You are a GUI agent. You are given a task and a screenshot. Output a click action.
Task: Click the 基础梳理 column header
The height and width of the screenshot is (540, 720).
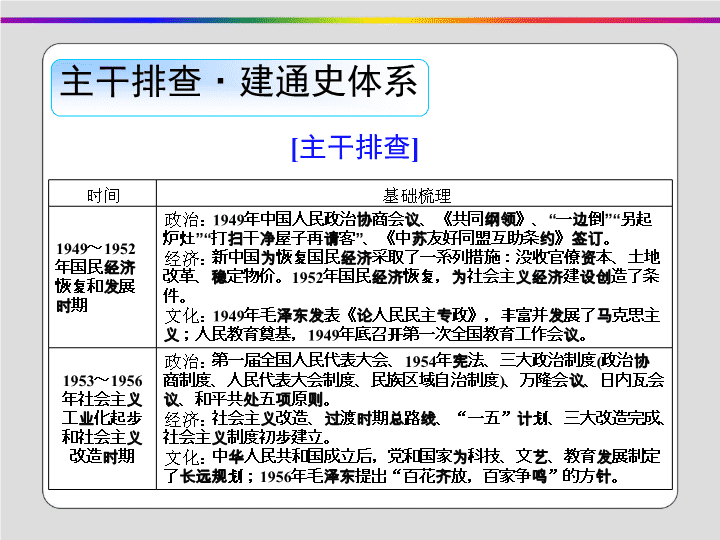(416, 195)
